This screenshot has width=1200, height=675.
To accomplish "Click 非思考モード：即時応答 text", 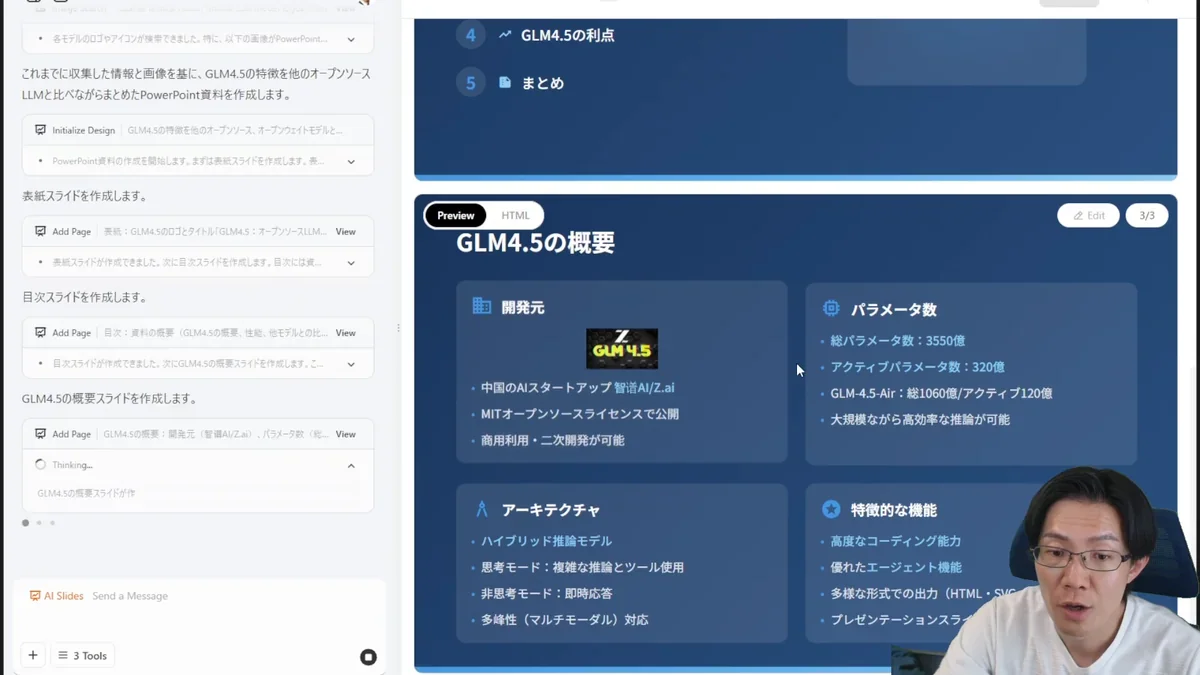I will coord(546,593).
